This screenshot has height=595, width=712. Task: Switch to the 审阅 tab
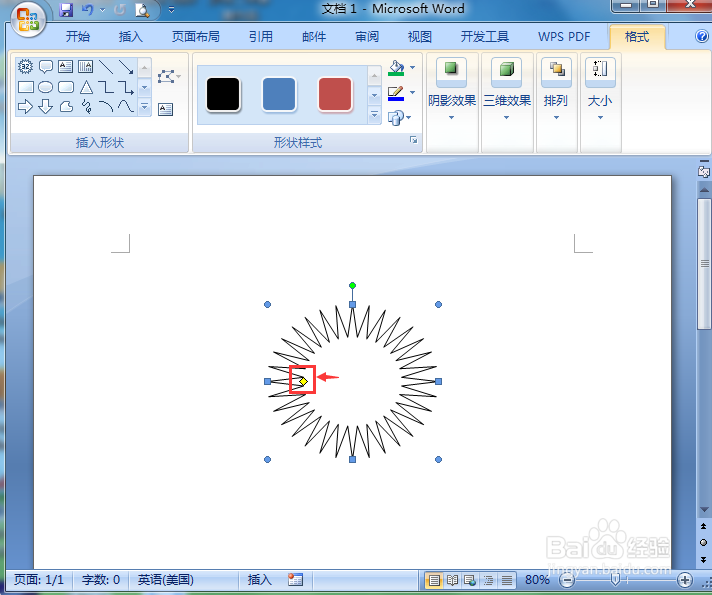pyautogui.click(x=366, y=36)
